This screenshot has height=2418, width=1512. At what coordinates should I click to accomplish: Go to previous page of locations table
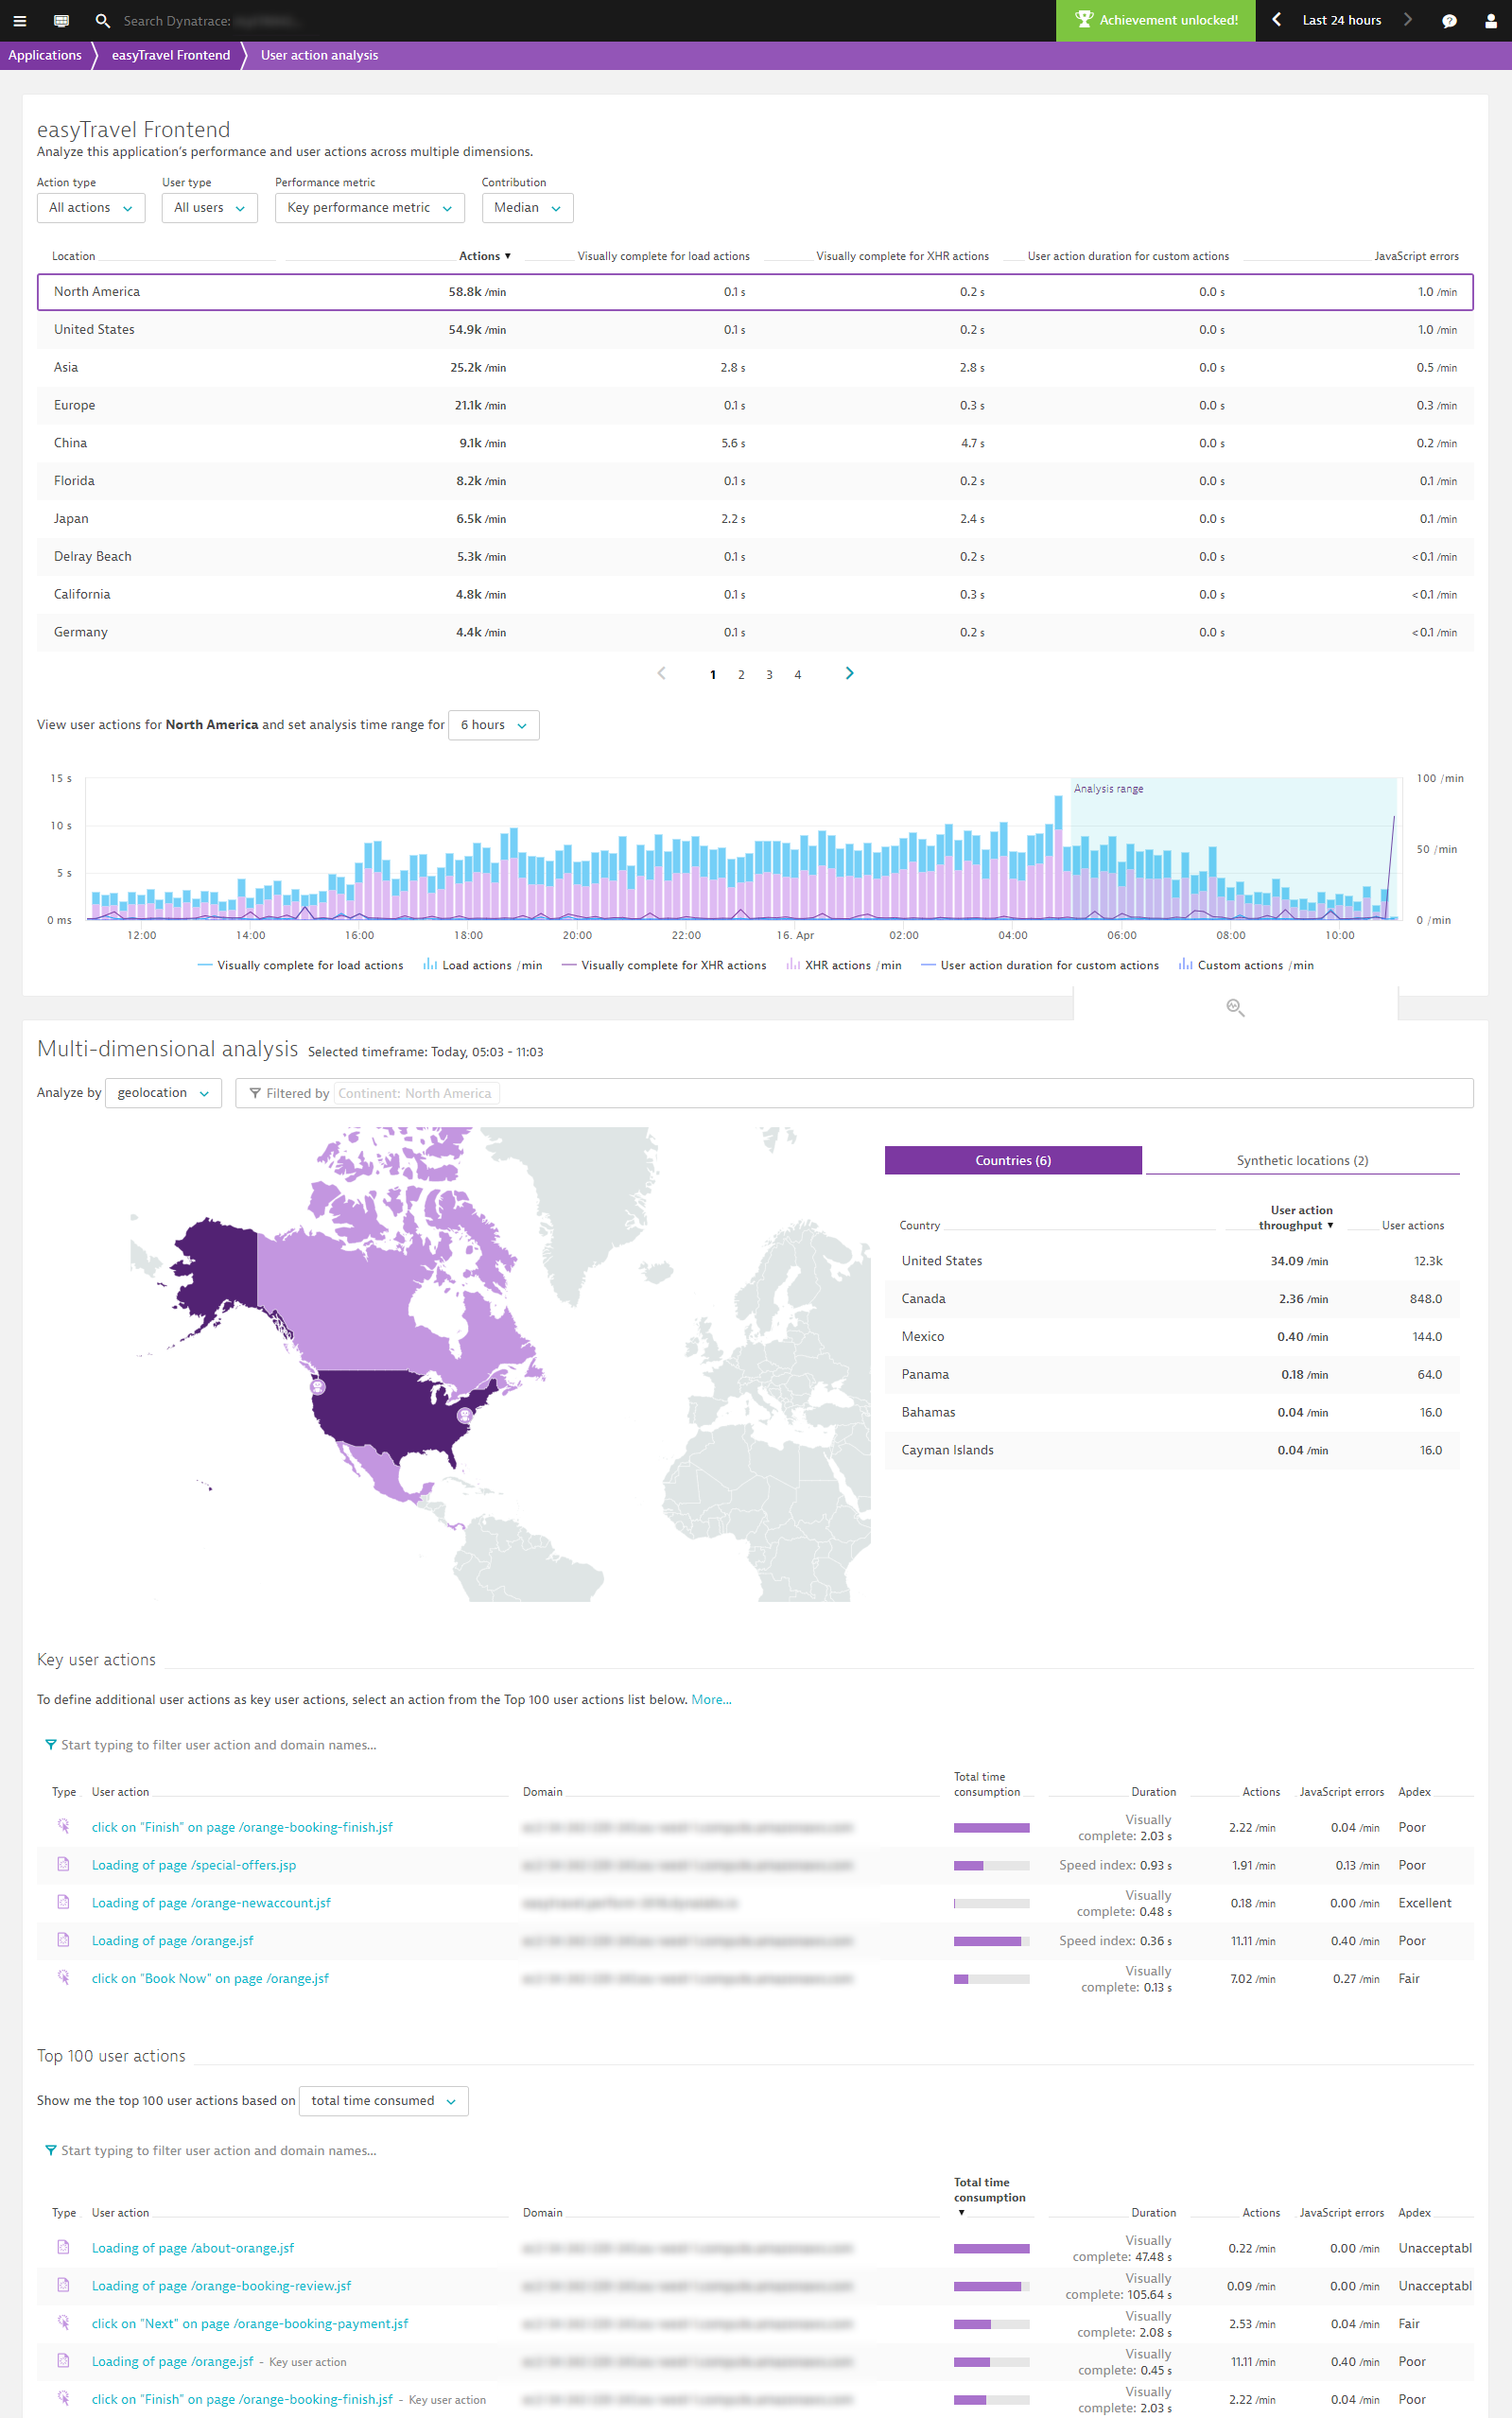pos(661,673)
